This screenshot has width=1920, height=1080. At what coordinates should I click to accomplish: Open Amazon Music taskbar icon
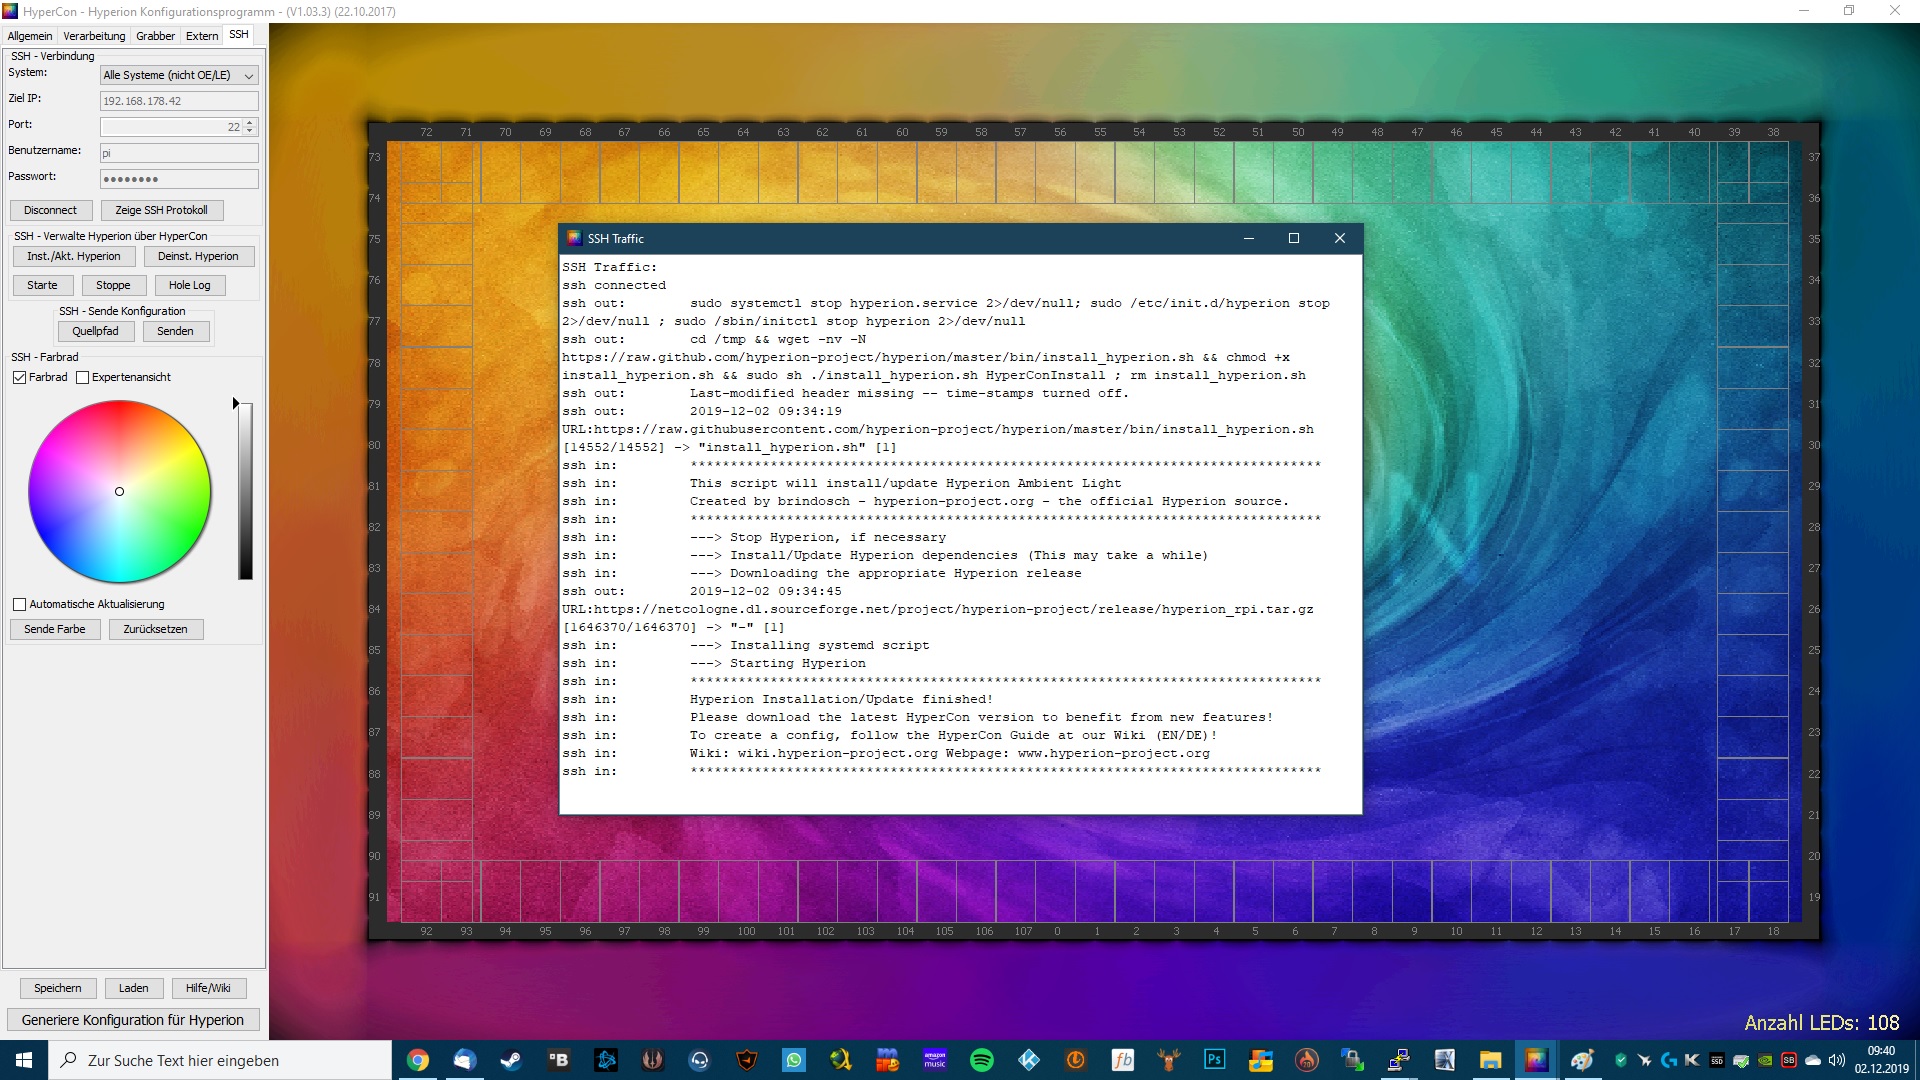tap(935, 1060)
